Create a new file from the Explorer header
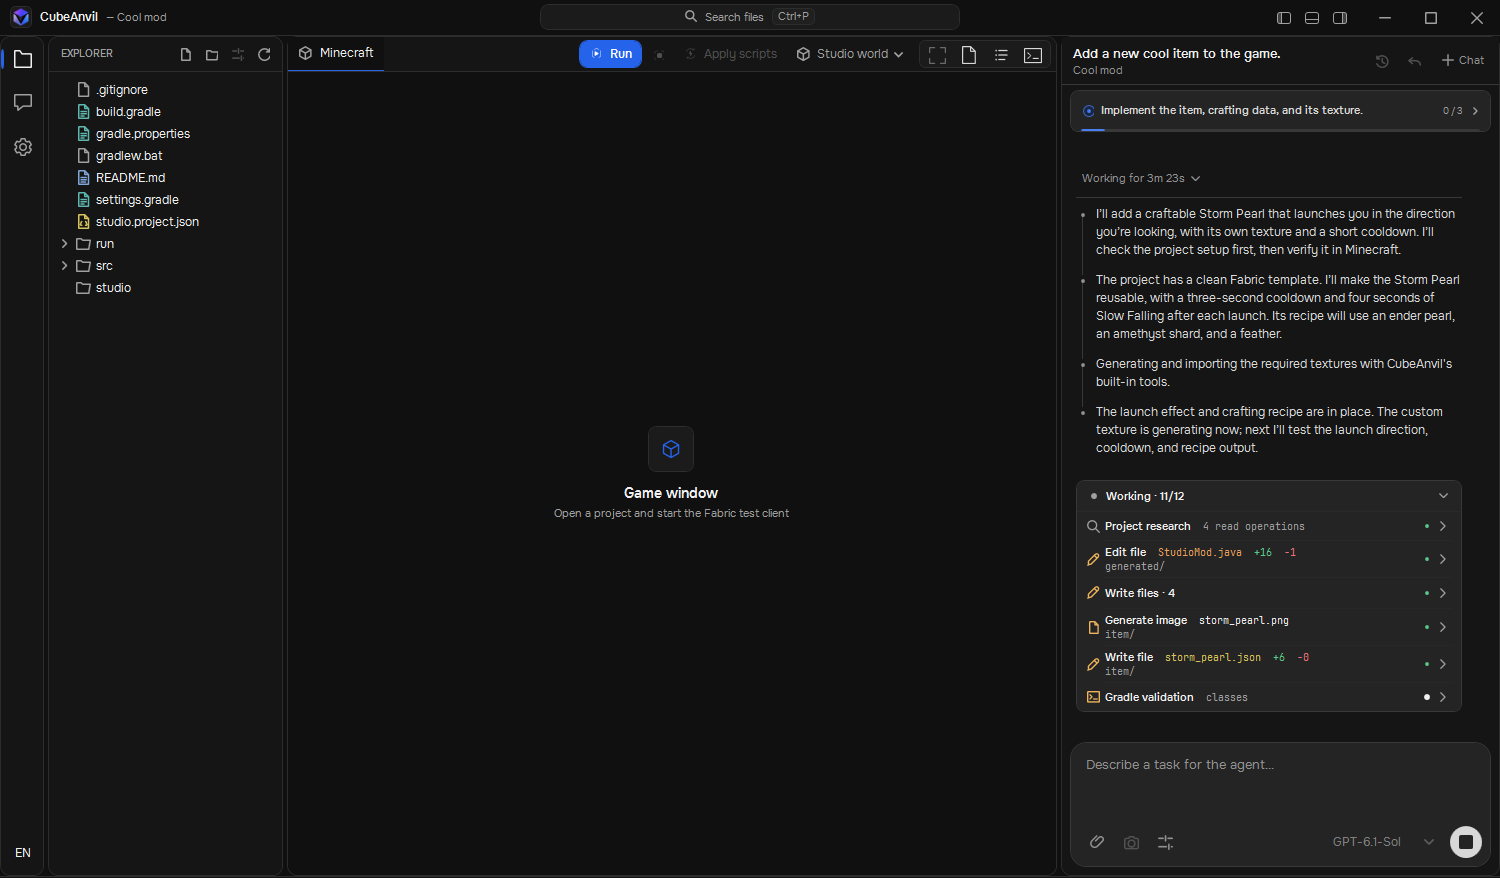 (x=186, y=55)
